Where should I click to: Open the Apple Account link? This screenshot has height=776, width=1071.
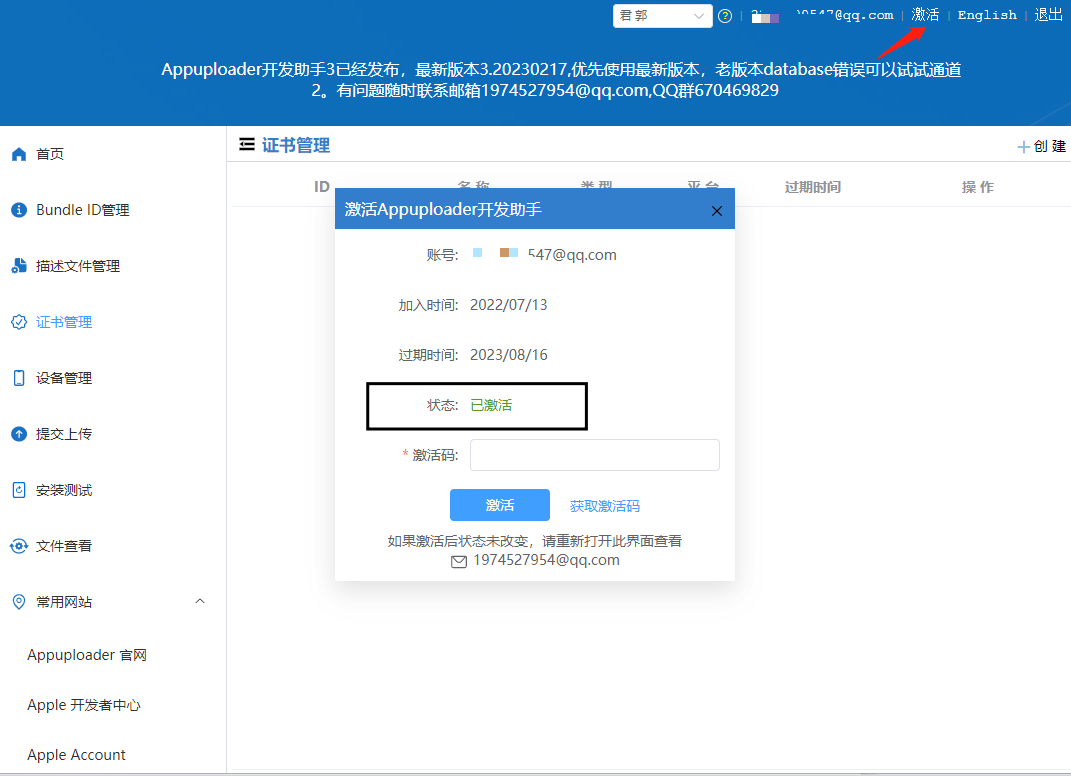(76, 756)
